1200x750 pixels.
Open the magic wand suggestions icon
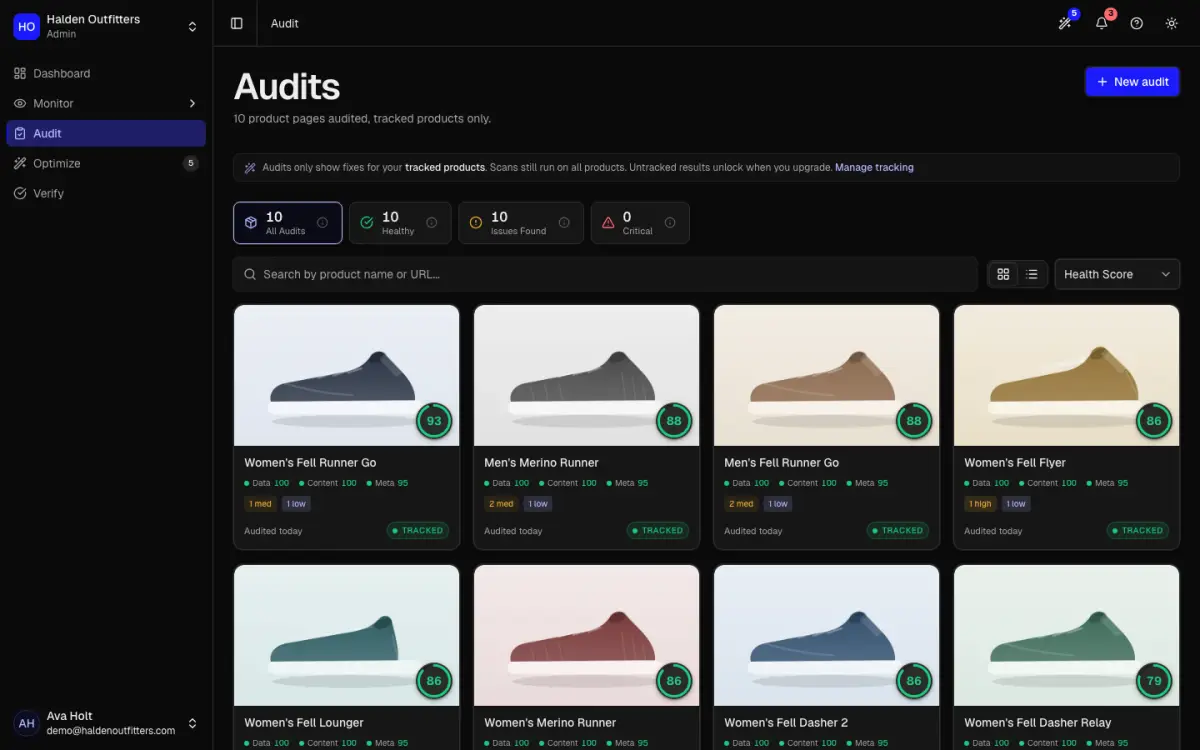tap(1066, 23)
